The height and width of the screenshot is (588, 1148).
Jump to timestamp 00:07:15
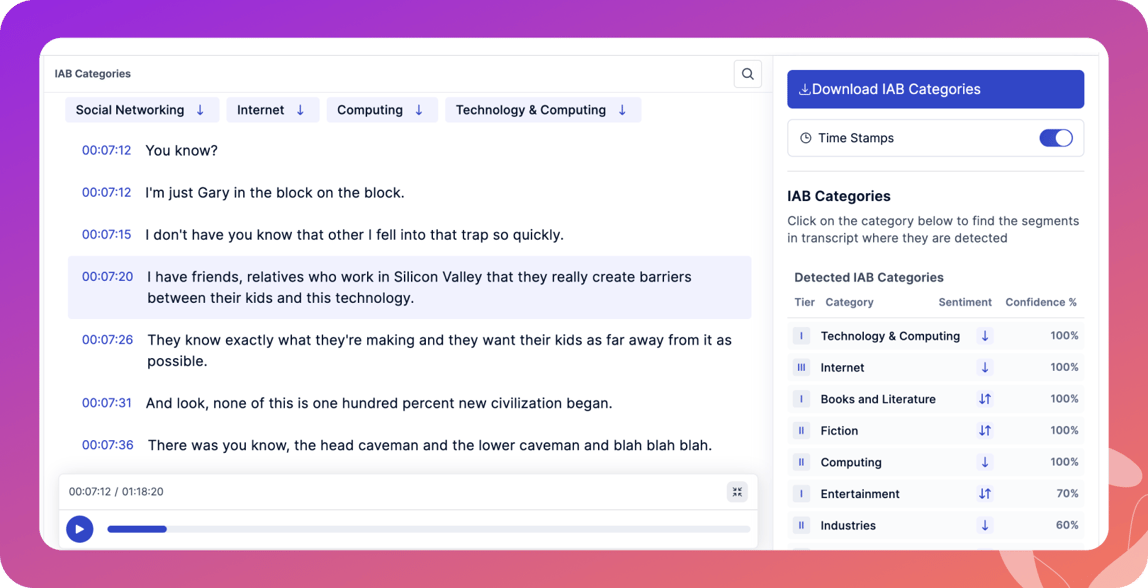tap(106, 234)
